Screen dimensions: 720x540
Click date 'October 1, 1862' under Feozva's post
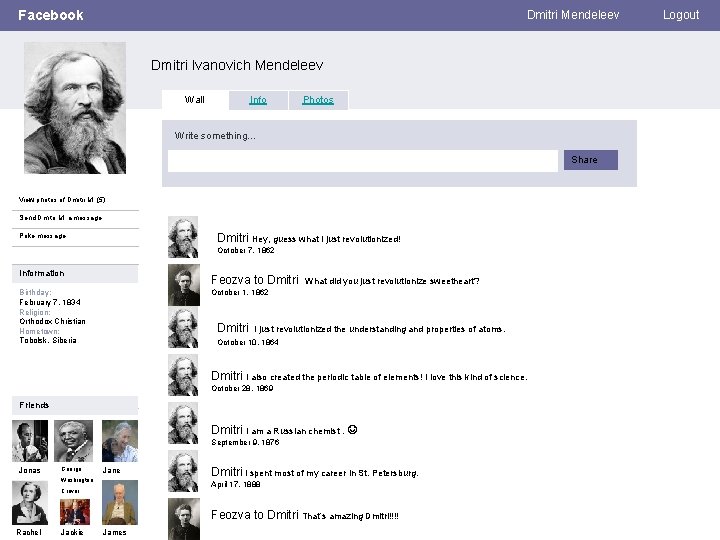240,292
